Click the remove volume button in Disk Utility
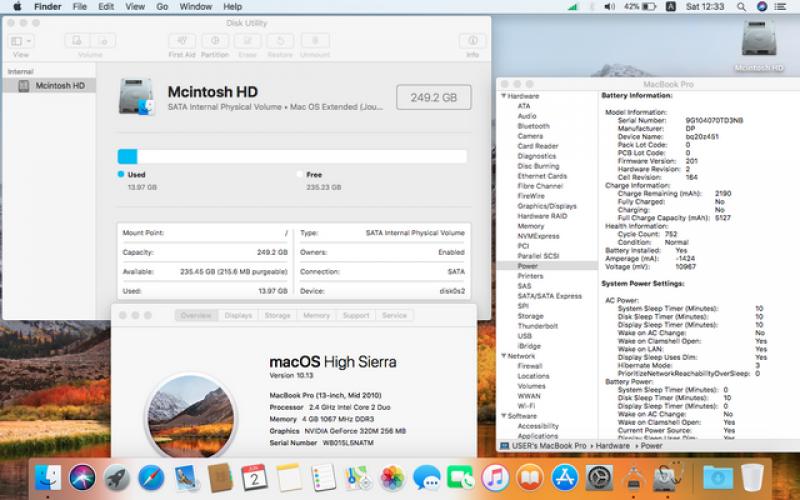This screenshot has width=800, height=500. click(103, 41)
